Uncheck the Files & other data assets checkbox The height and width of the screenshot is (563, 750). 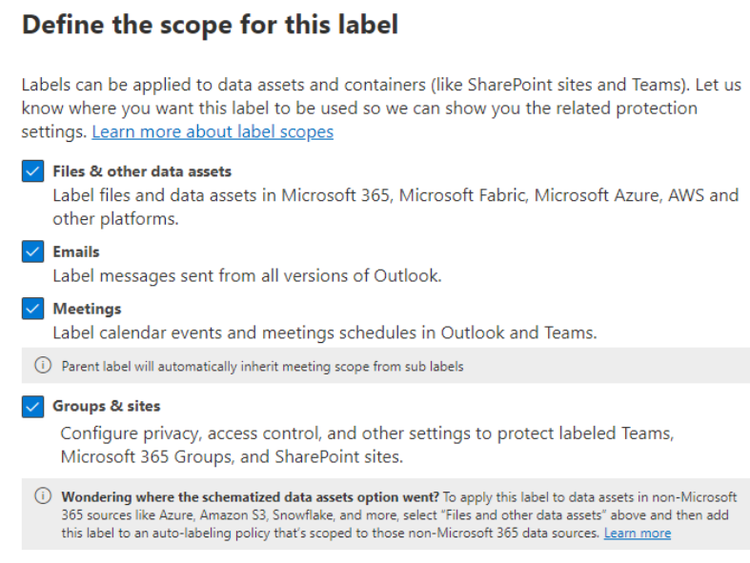click(x=33, y=172)
